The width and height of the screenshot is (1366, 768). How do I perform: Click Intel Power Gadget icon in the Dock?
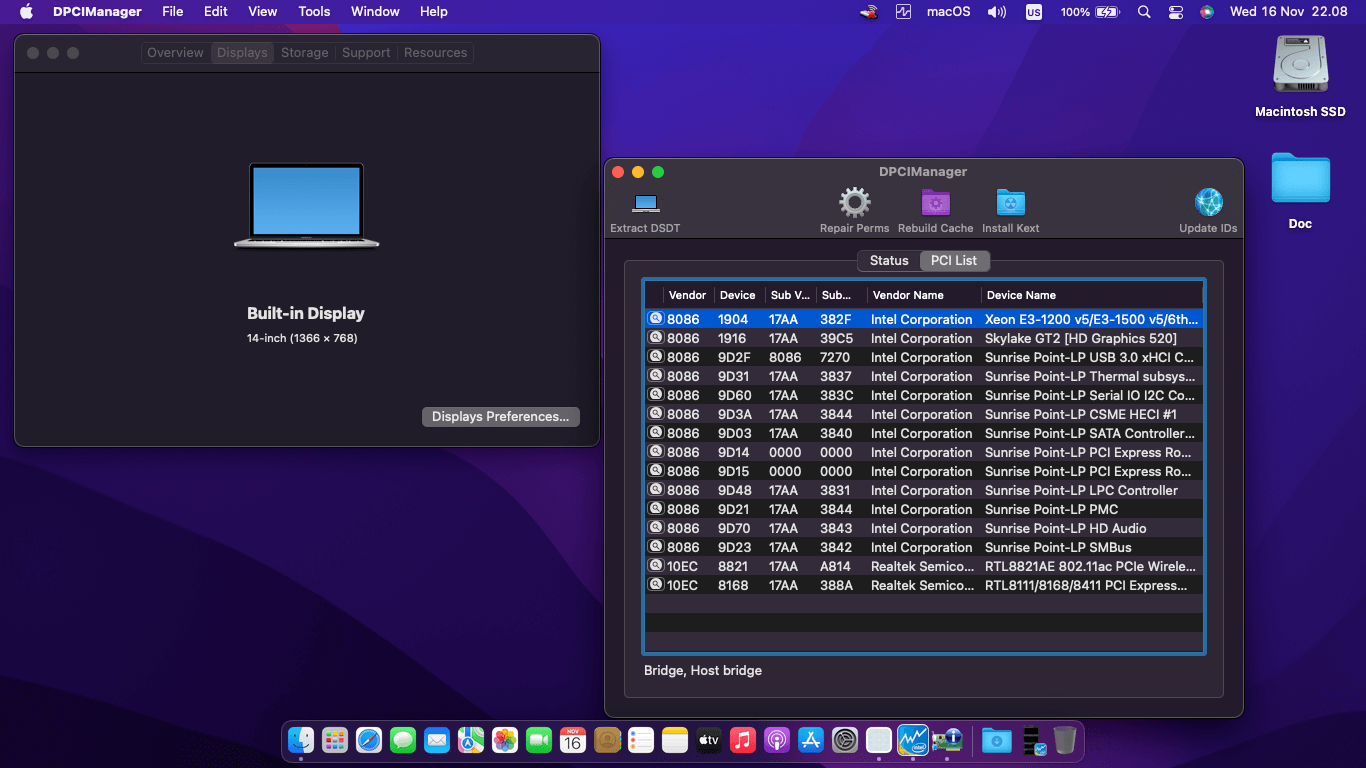[x=912, y=740]
